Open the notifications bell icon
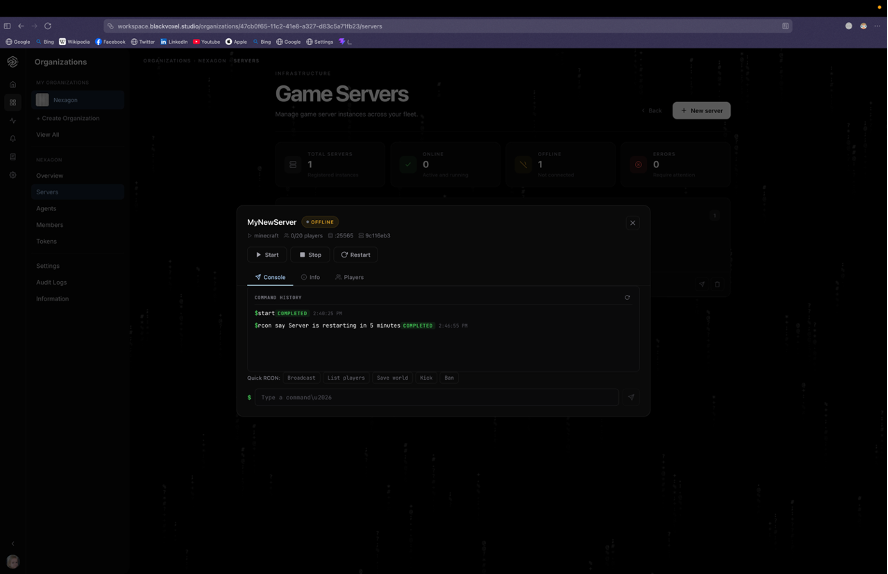The width and height of the screenshot is (888, 574). point(12,139)
